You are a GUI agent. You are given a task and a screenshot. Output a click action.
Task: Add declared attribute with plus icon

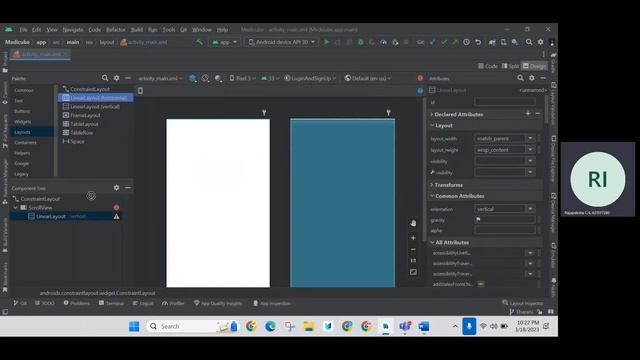[x=528, y=114]
